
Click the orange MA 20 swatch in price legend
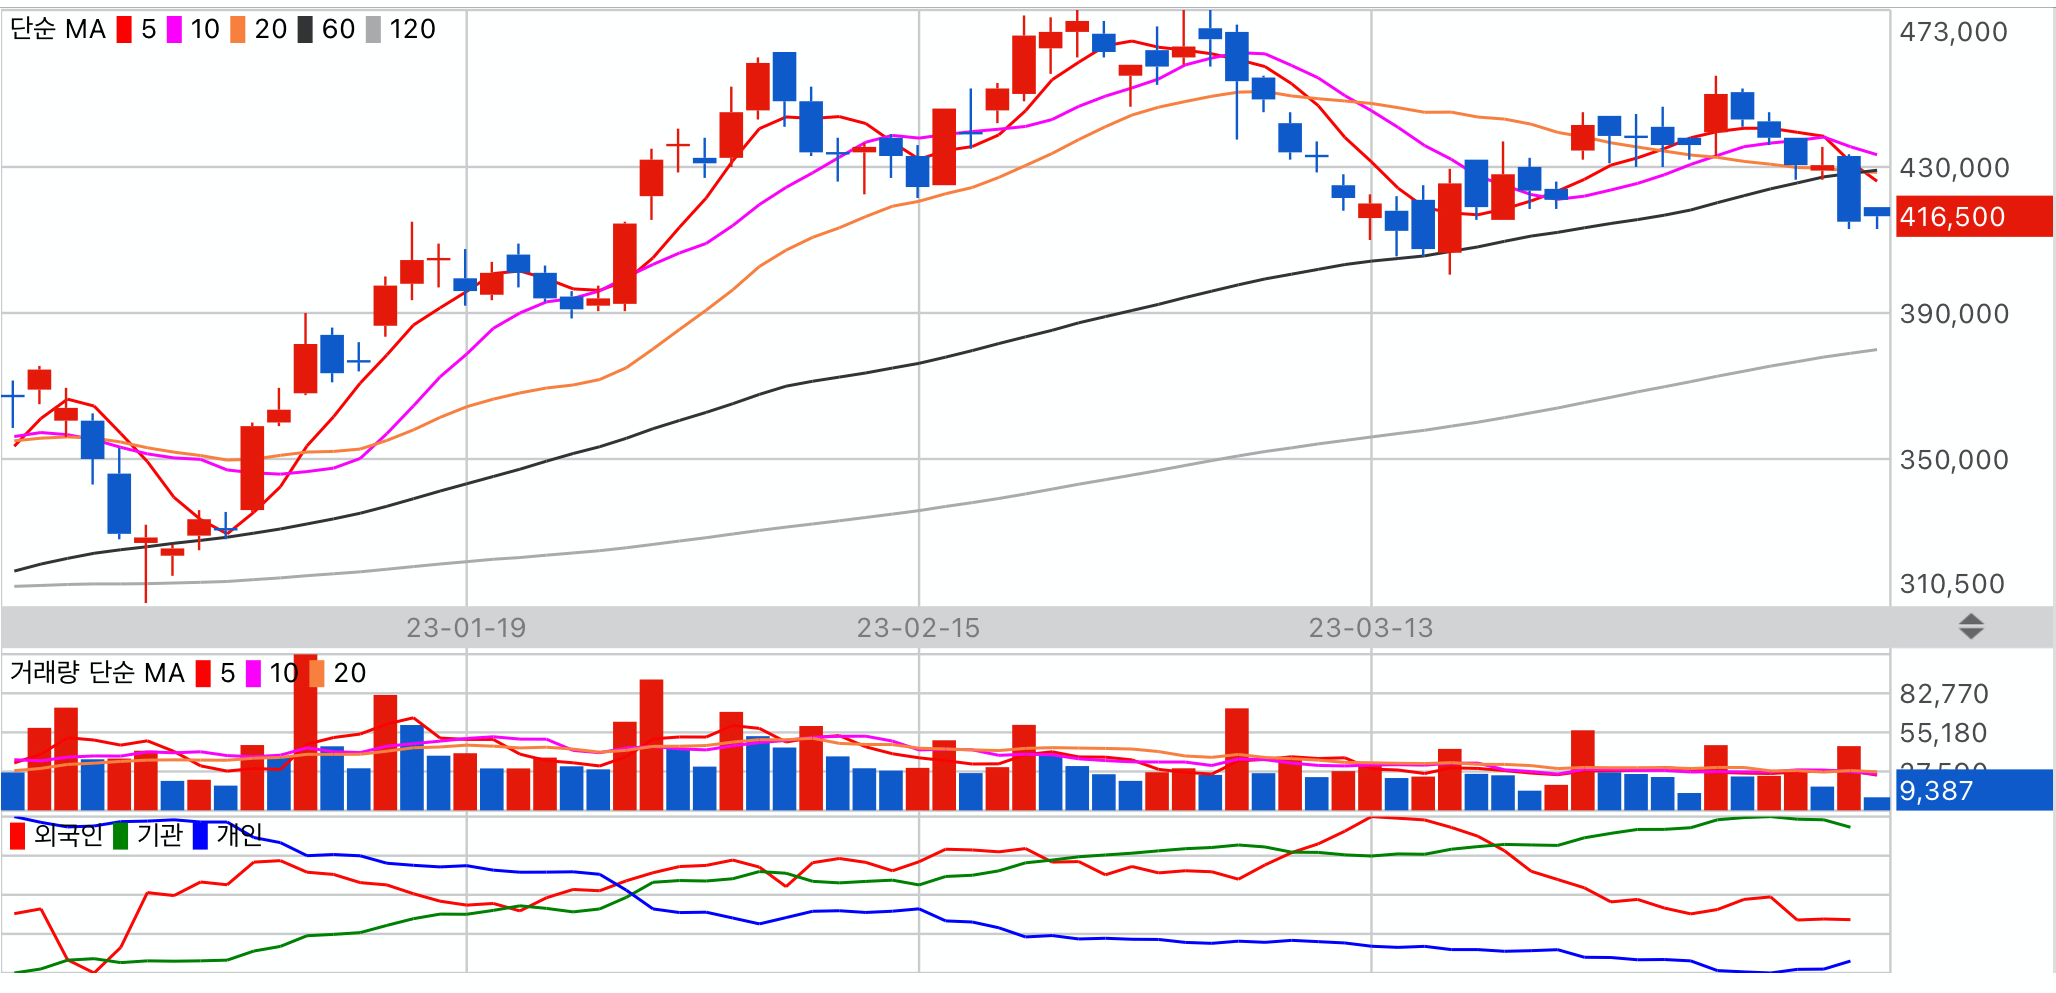pyautogui.click(x=238, y=30)
